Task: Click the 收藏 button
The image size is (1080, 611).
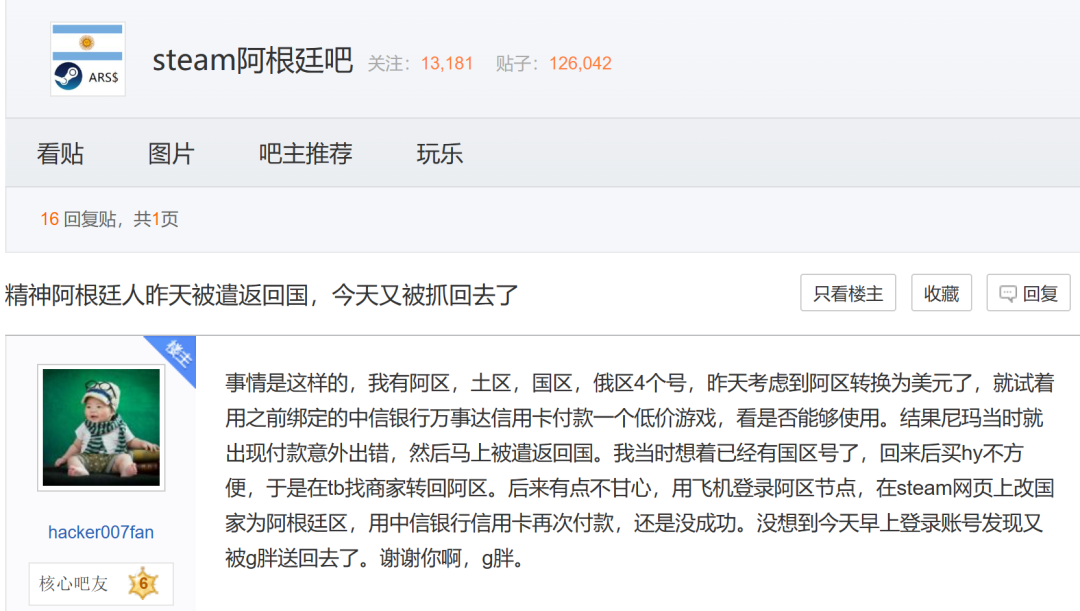Action: tap(941, 293)
